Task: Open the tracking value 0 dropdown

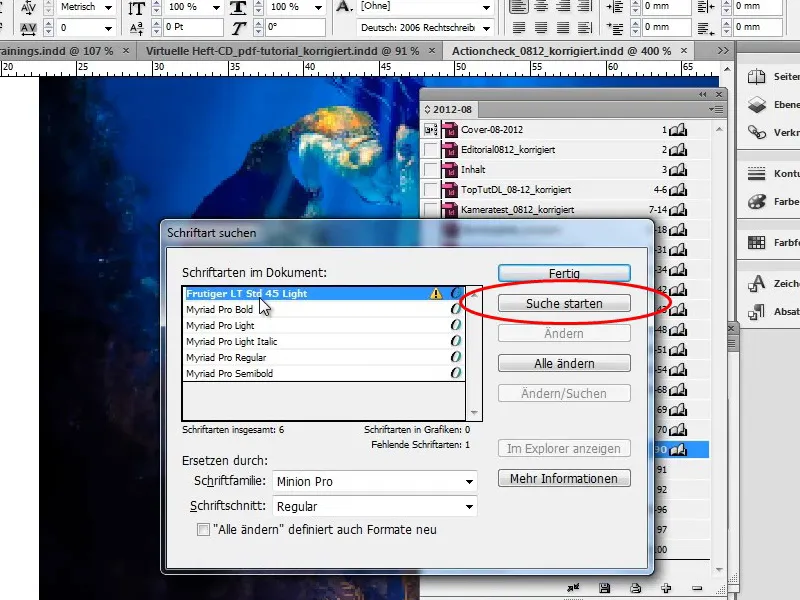Action: pos(108,28)
